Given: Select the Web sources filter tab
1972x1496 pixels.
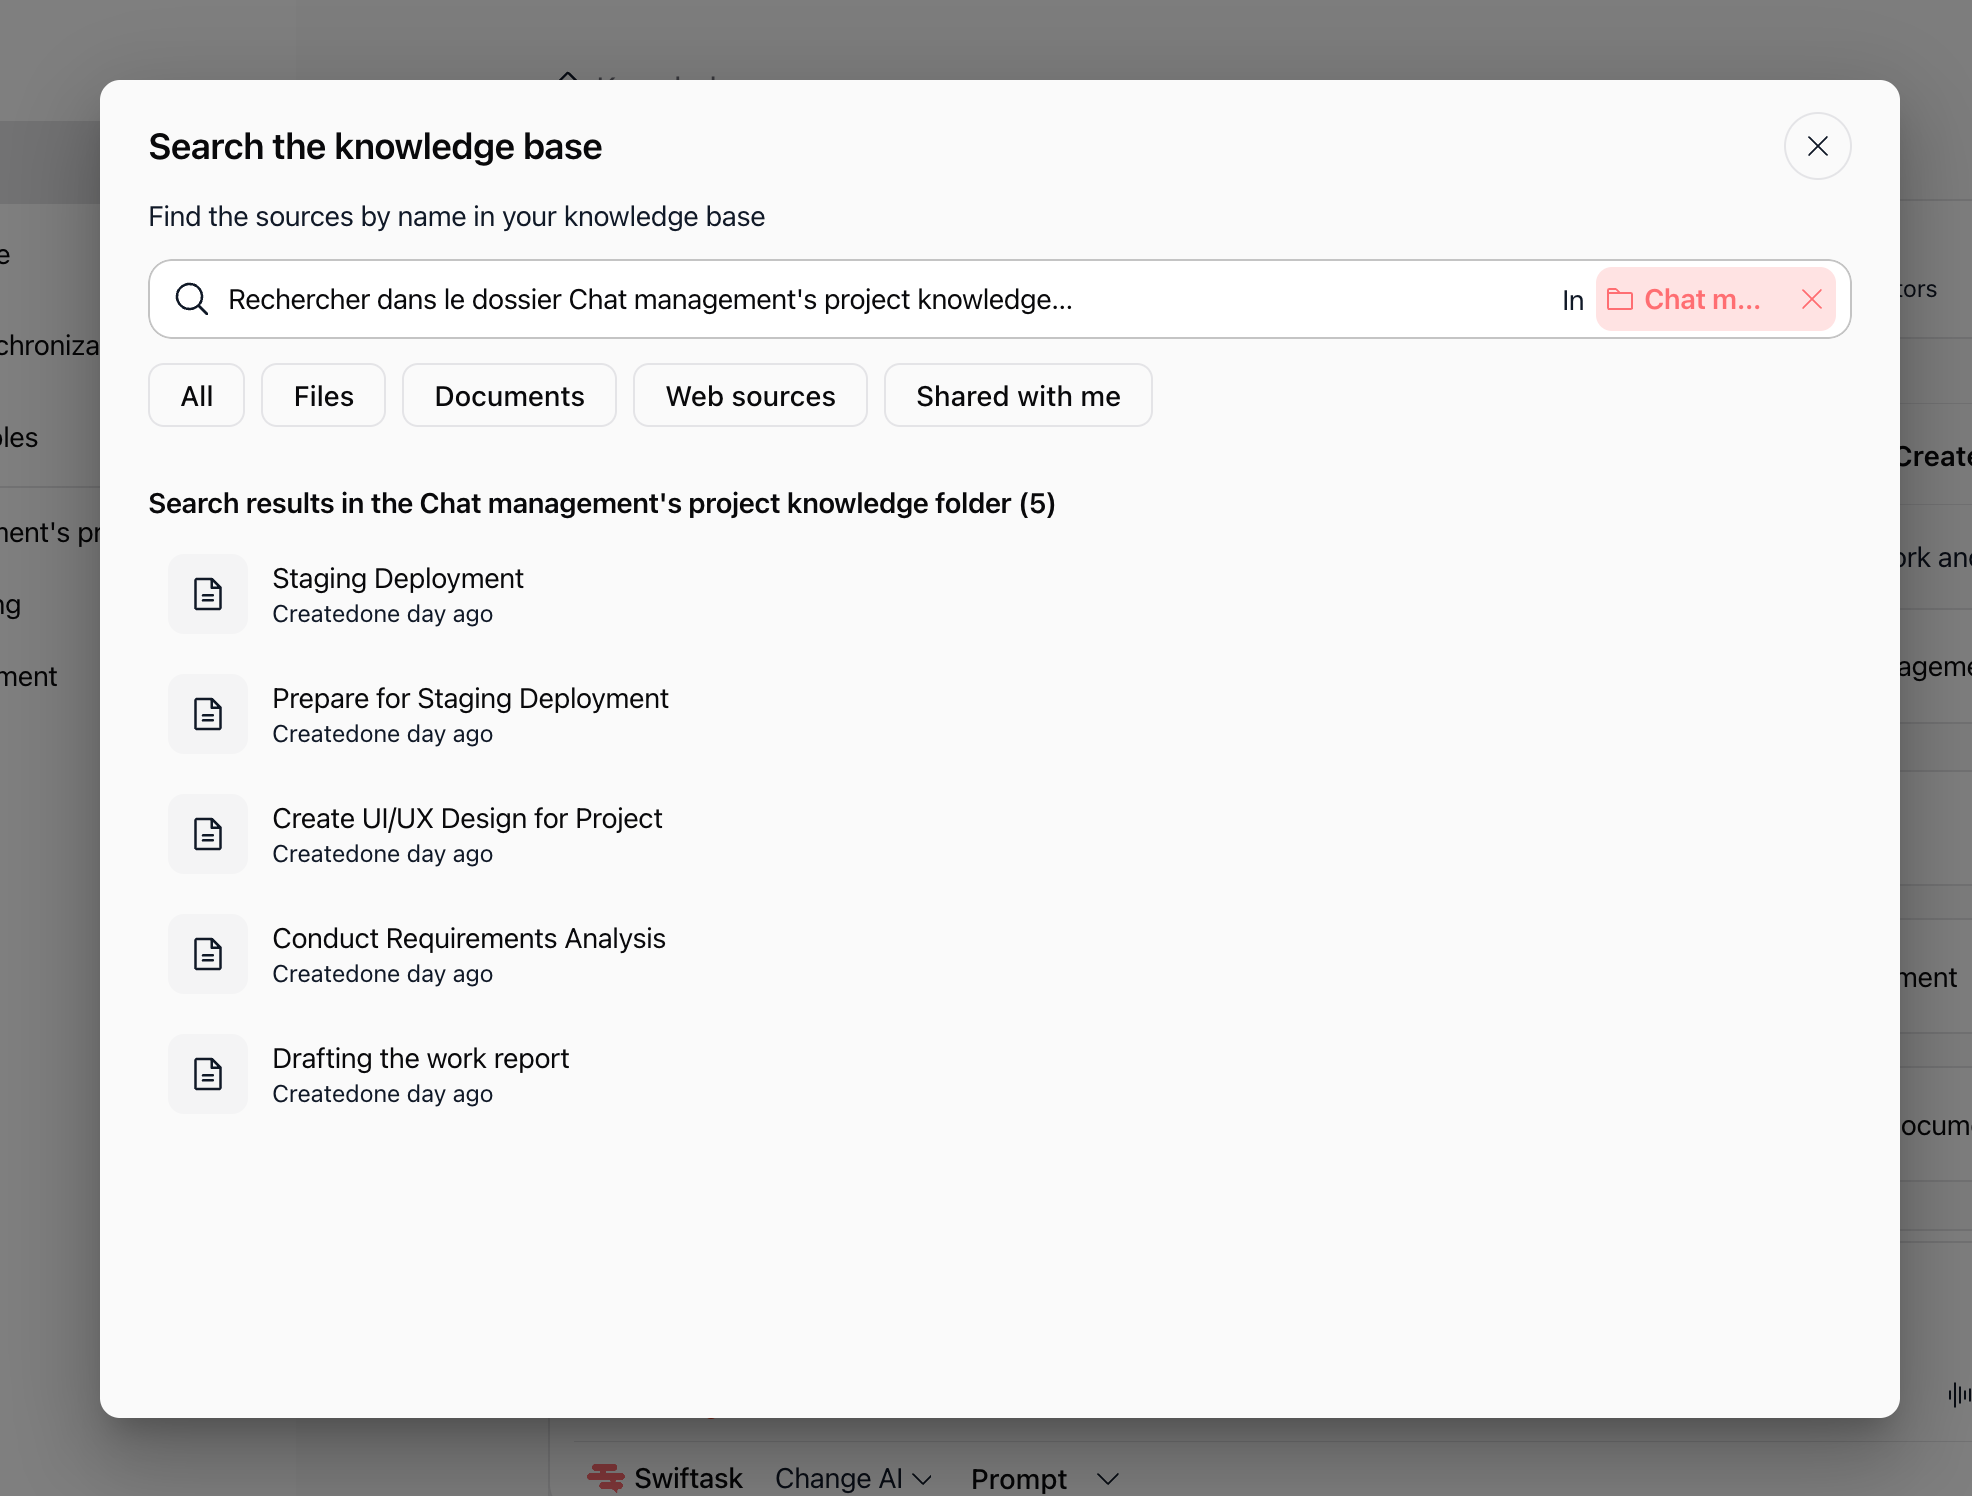Looking at the screenshot, I should click(x=750, y=396).
